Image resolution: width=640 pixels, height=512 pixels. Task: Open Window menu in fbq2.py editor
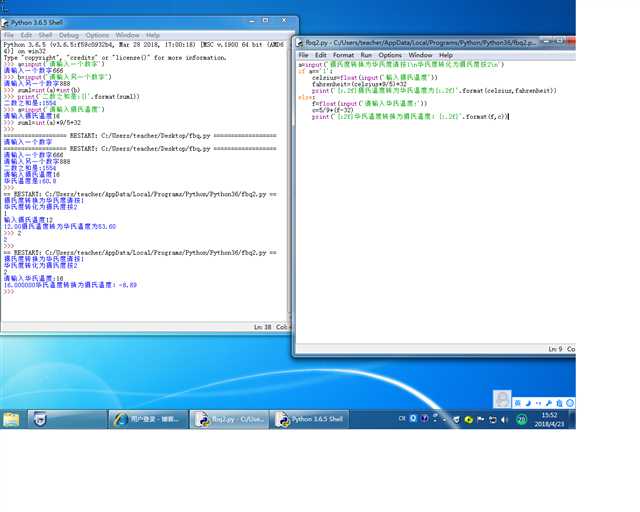pyautogui.click(x=420, y=55)
